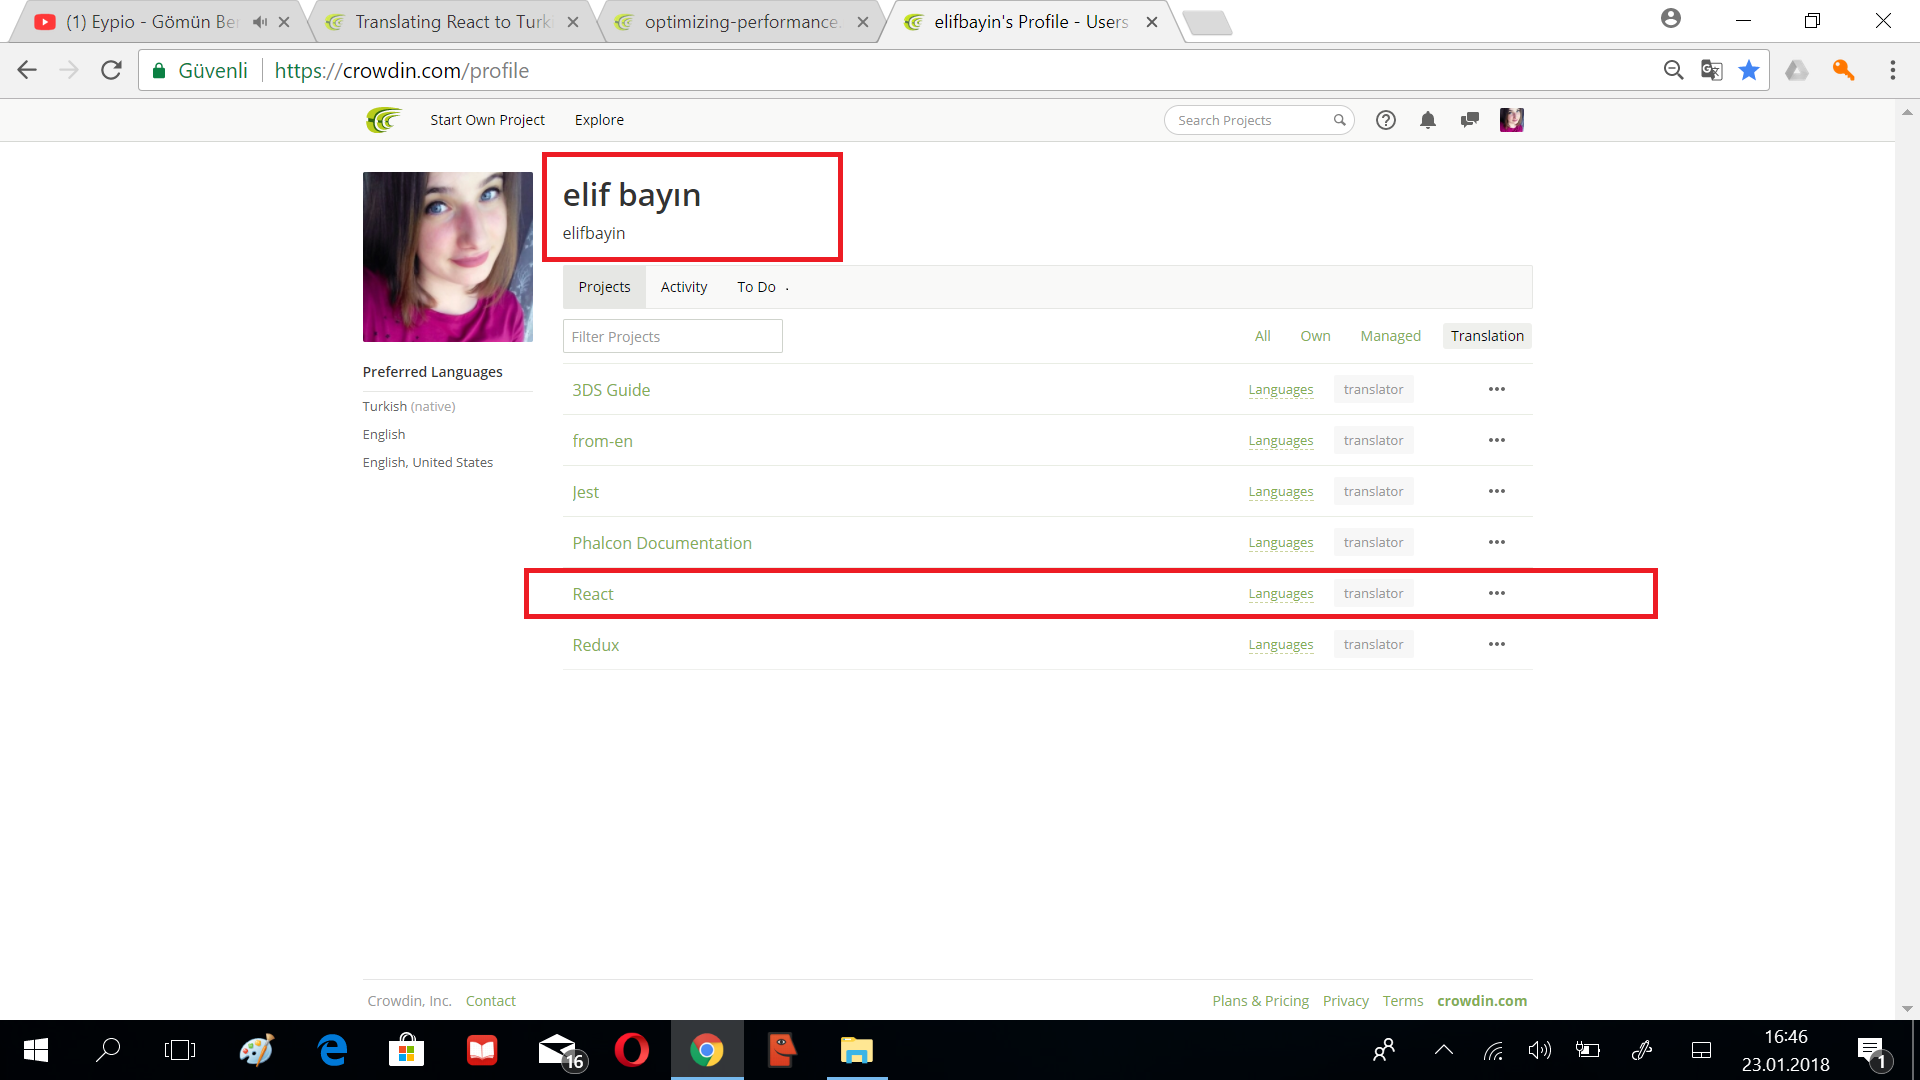The image size is (1920, 1080).
Task: Open the React project
Action: coord(593,594)
